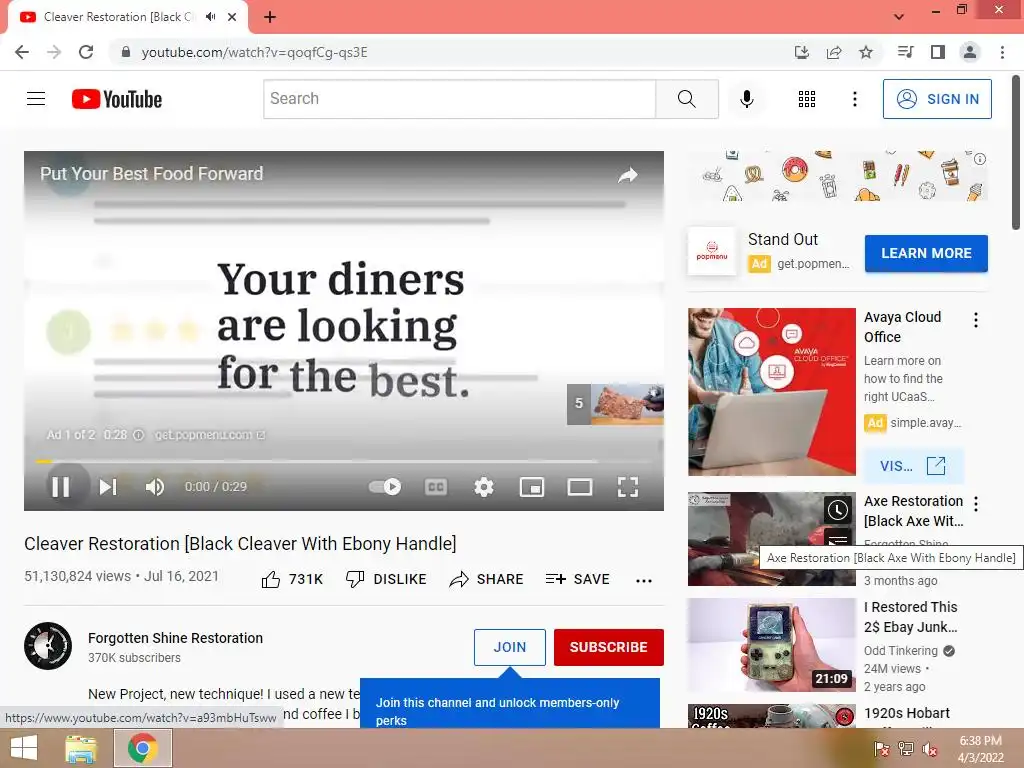The width and height of the screenshot is (1024, 768).
Task: Click the share arrow on video overlay
Action: (x=628, y=174)
